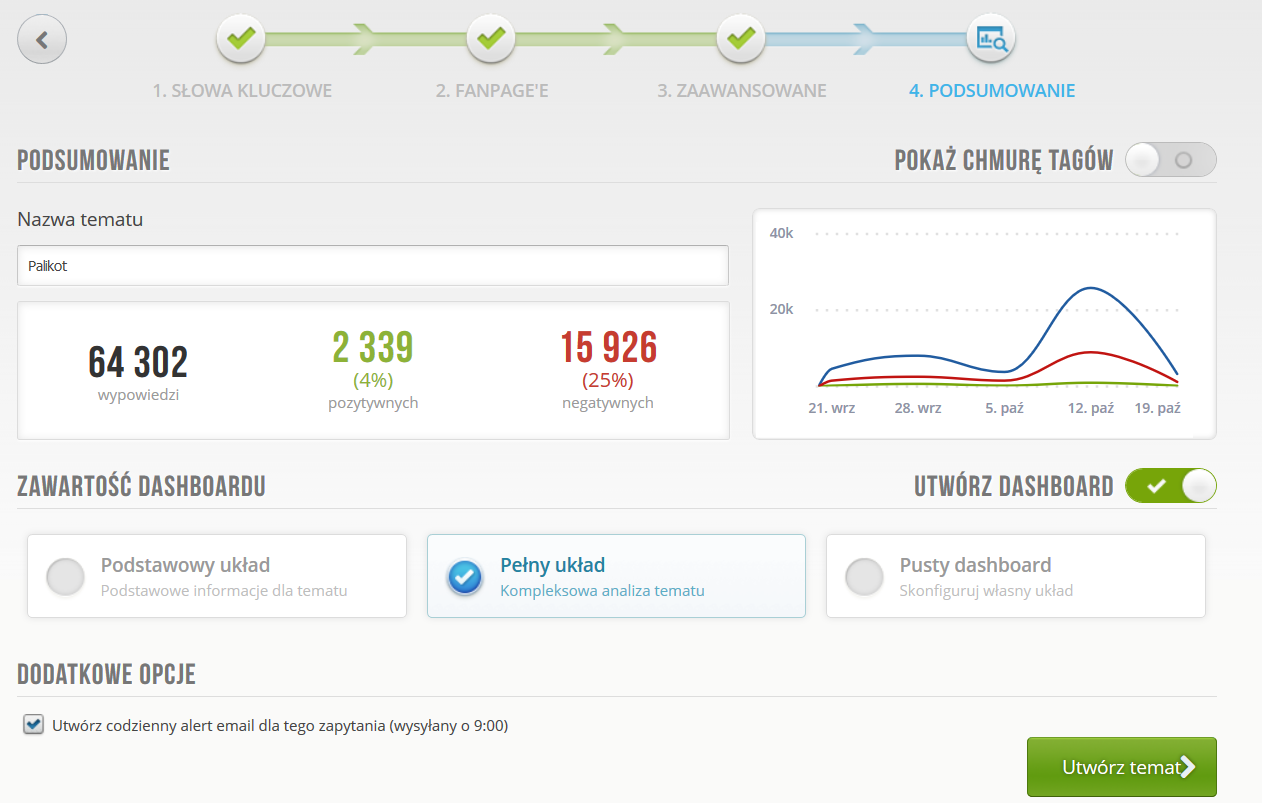Turn off the Utwórz dashboard switch
Image resolution: width=1262 pixels, height=803 pixels.
pyautogui.click(x=1171, y=486)
